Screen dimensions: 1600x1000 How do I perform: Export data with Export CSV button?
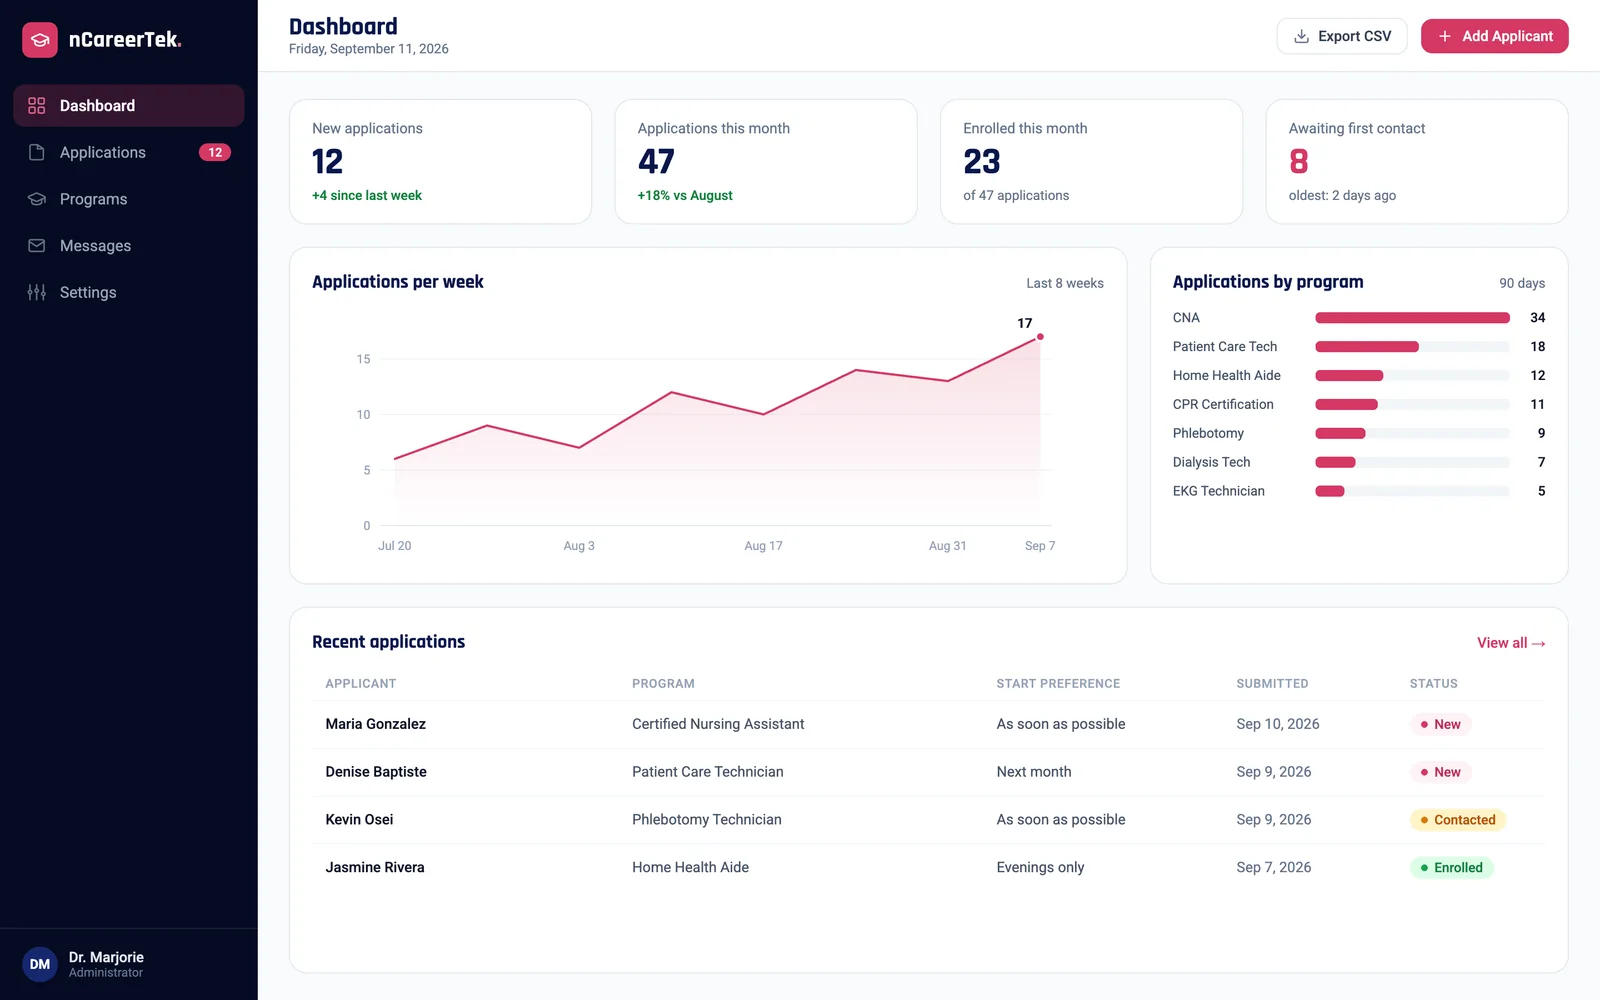[1342, 36]
